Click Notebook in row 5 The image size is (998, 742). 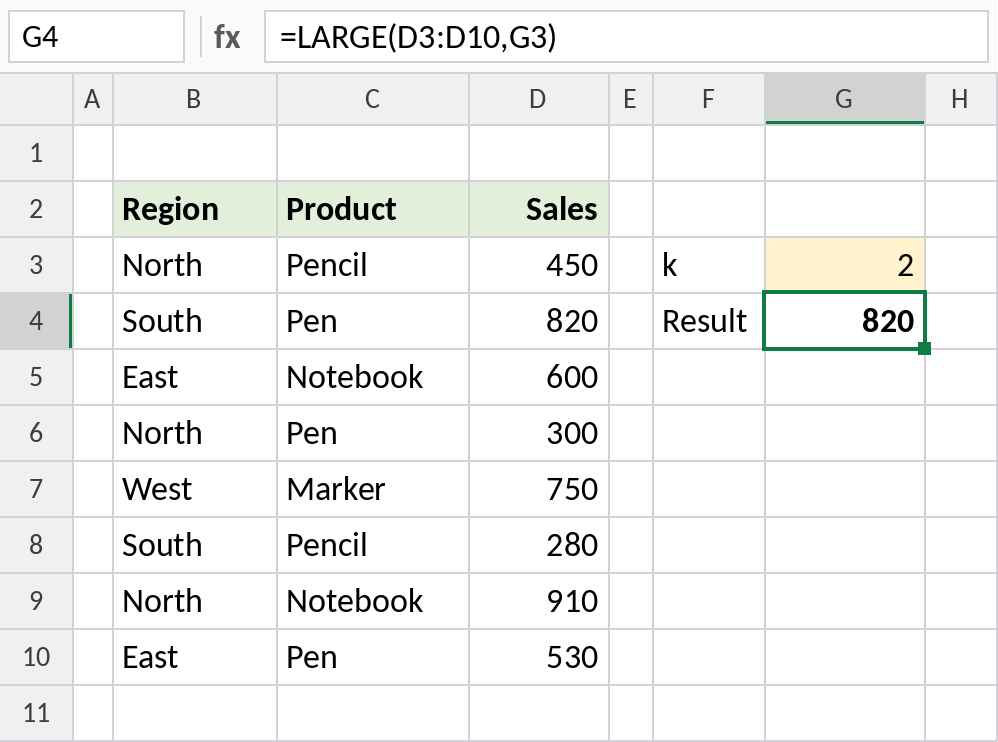[x=373, y=377]
